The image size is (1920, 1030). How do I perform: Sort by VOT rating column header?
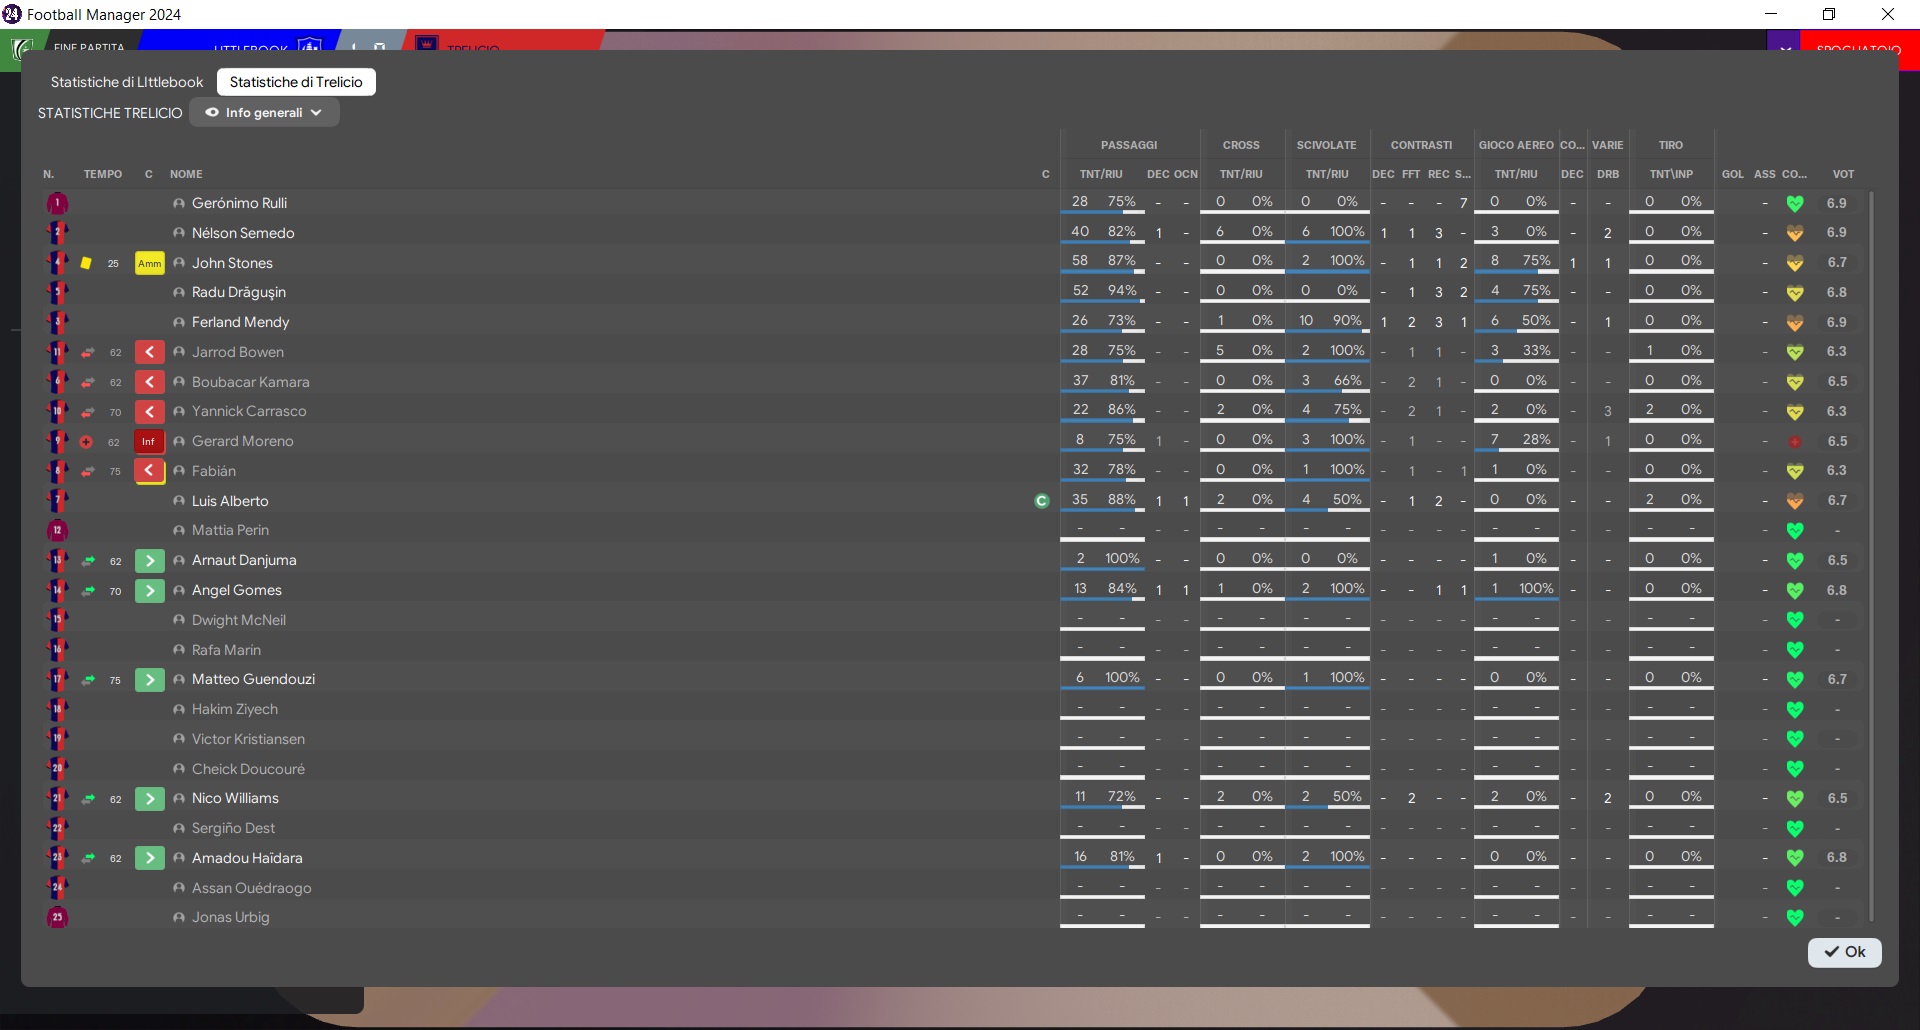1843,174
